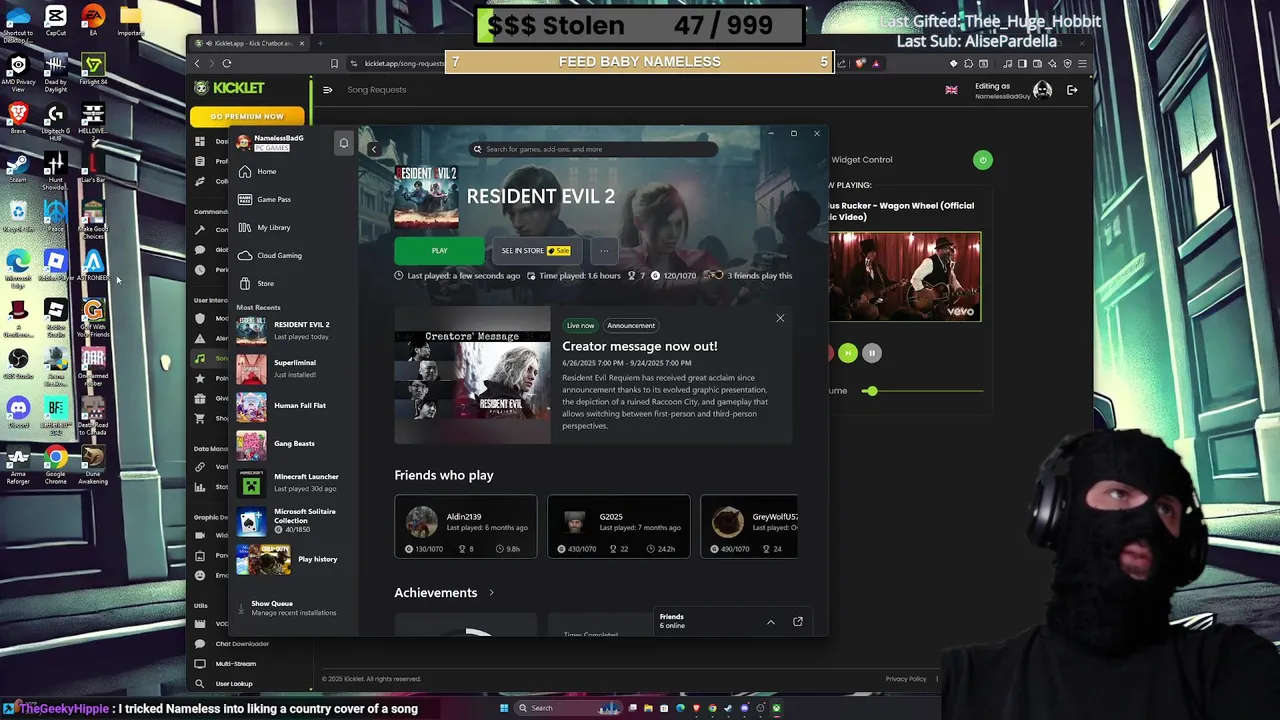Click GO PREMIUM NOW in Kicklet
Viewport: 1280px width, 720px height.
click(x=247, y=117)
